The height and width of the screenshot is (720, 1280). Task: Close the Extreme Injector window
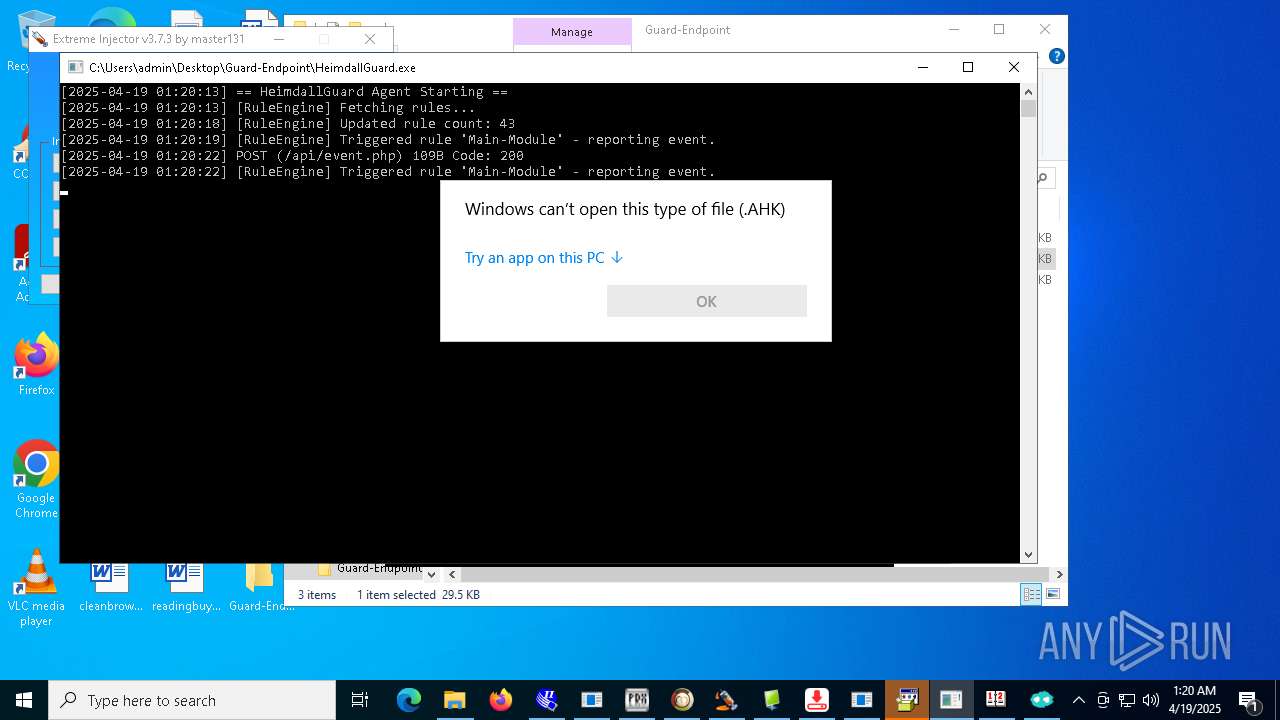coord(370,39)
